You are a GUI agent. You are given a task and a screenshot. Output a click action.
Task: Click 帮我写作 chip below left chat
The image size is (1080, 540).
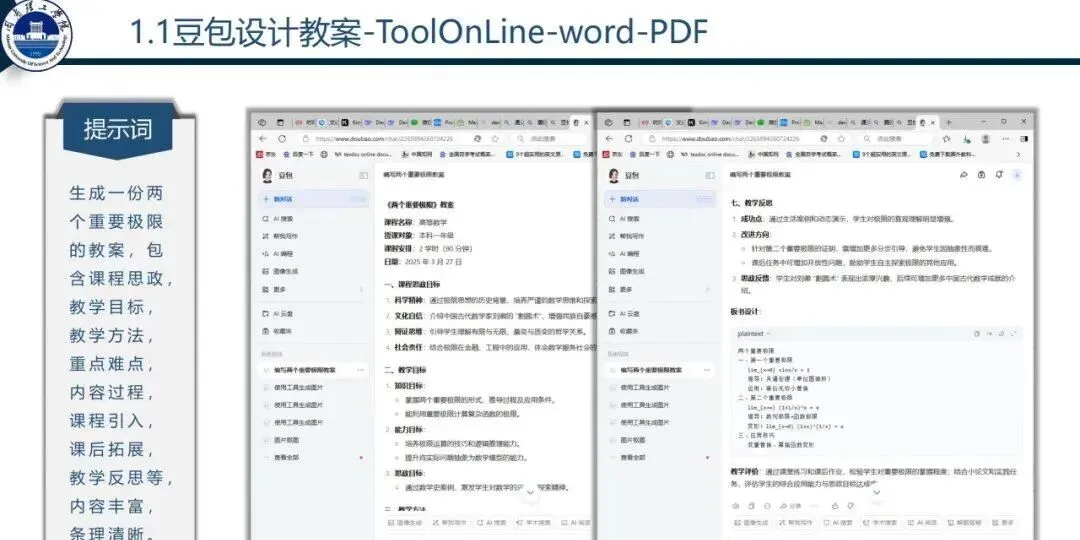449,523
